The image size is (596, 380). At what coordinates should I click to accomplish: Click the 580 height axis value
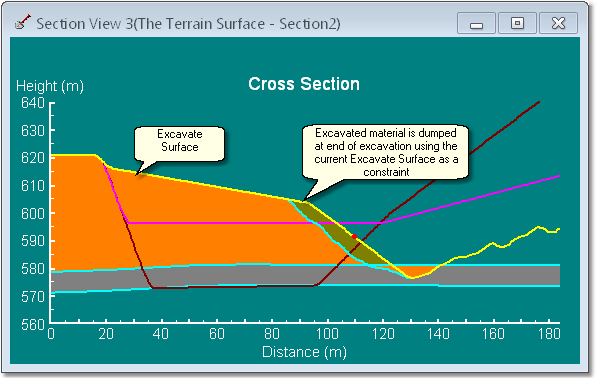(33, 269)
